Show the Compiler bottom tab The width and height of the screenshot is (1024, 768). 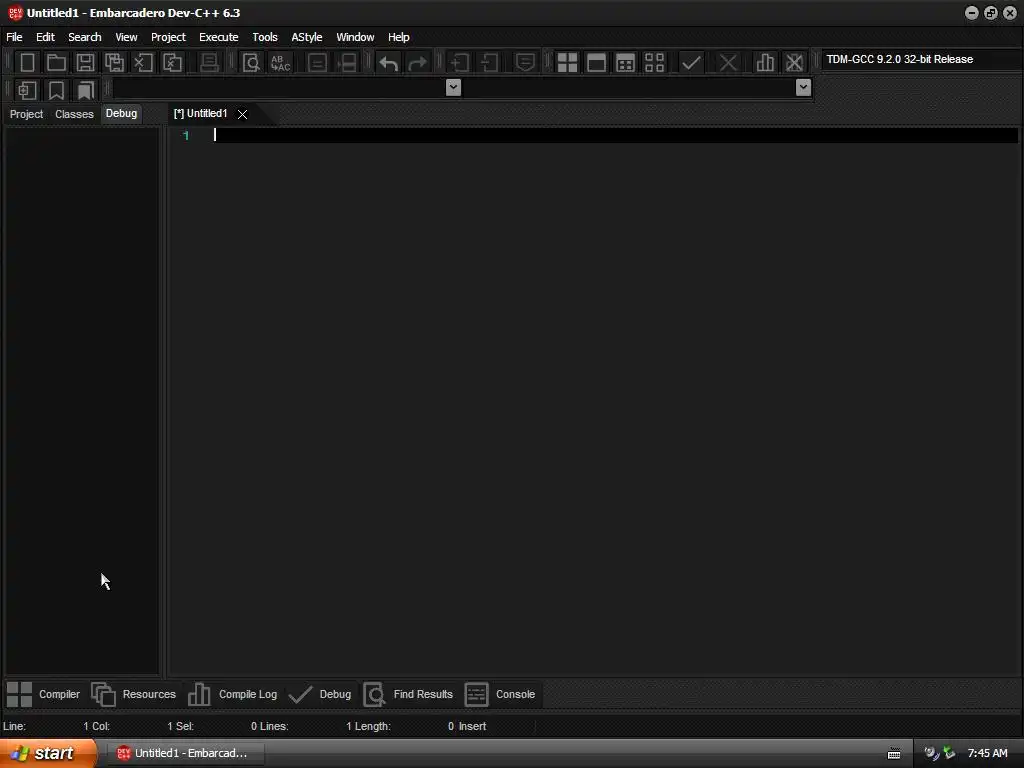pyautogui.click(x=44, y=694)
